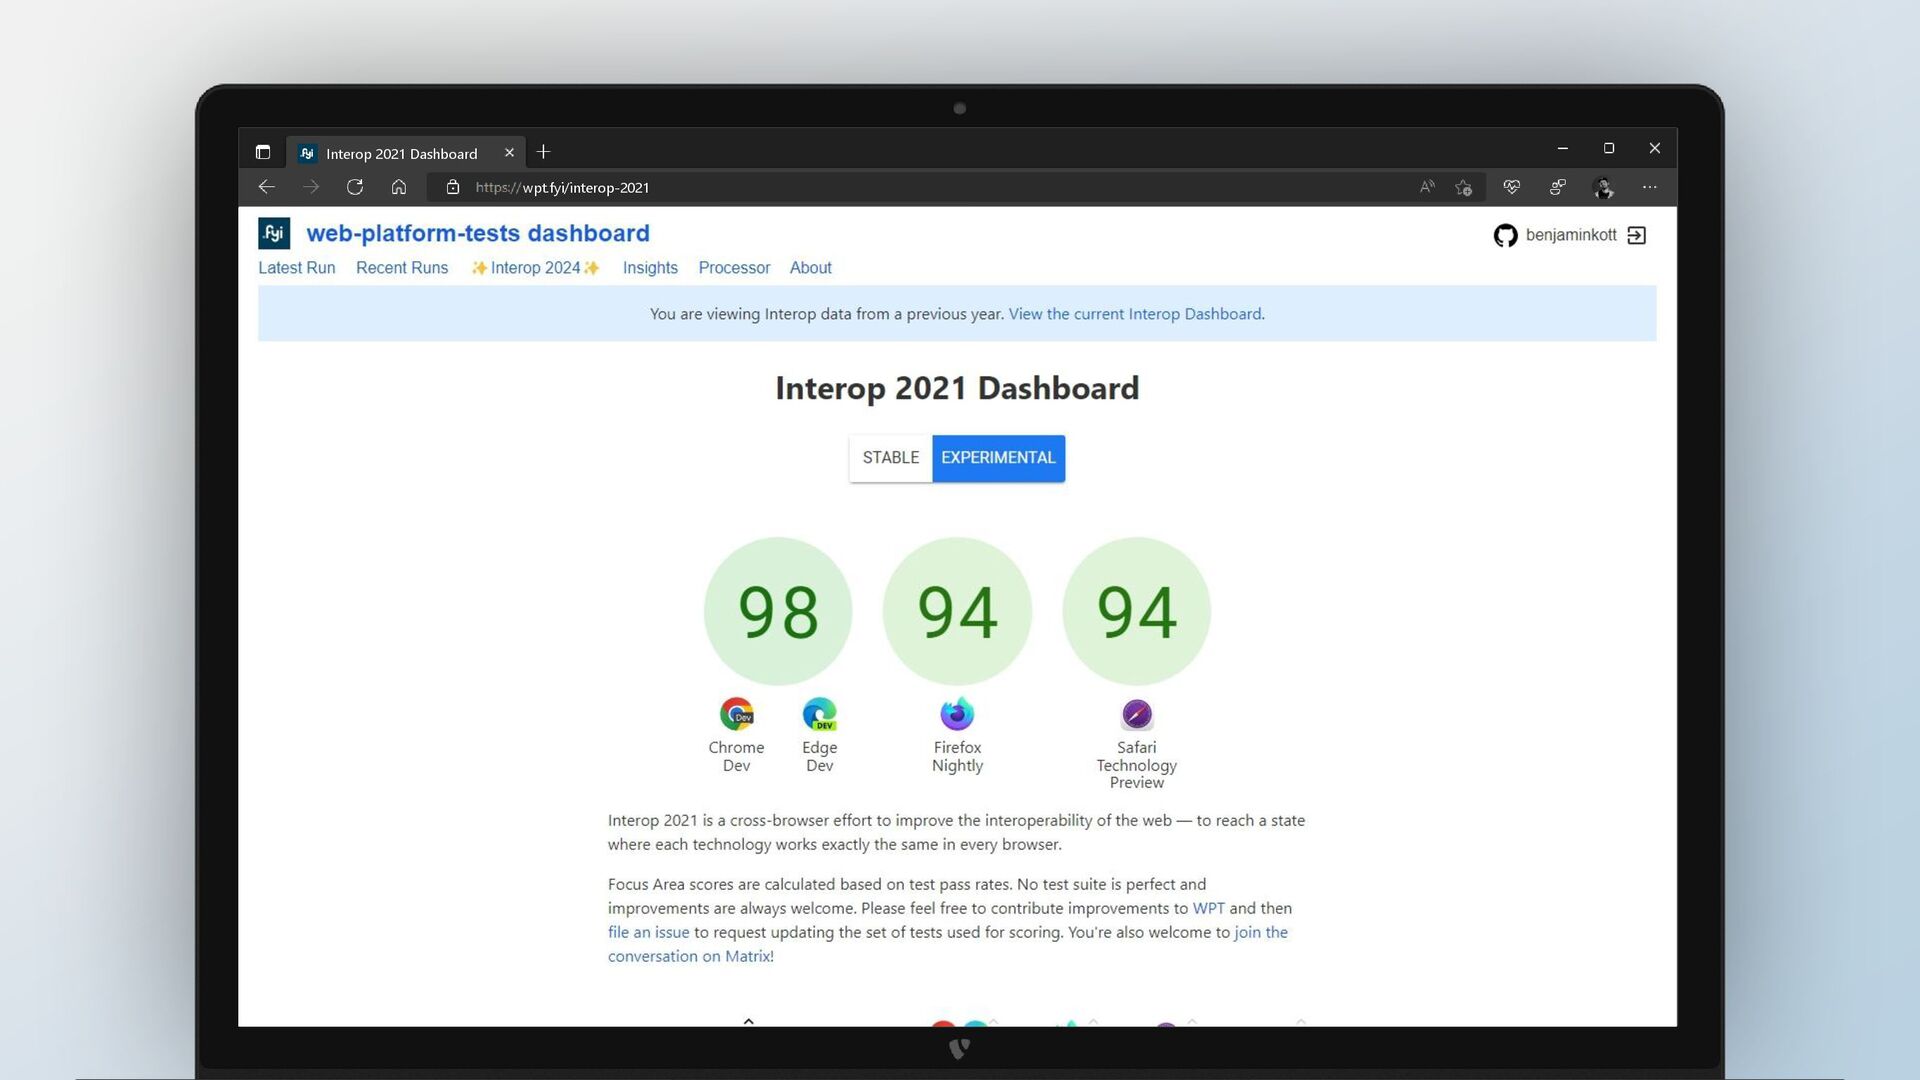View site information via lock icon
Screen dimensions: 1920x1080
pyautogui.click(x=453, y=187)
